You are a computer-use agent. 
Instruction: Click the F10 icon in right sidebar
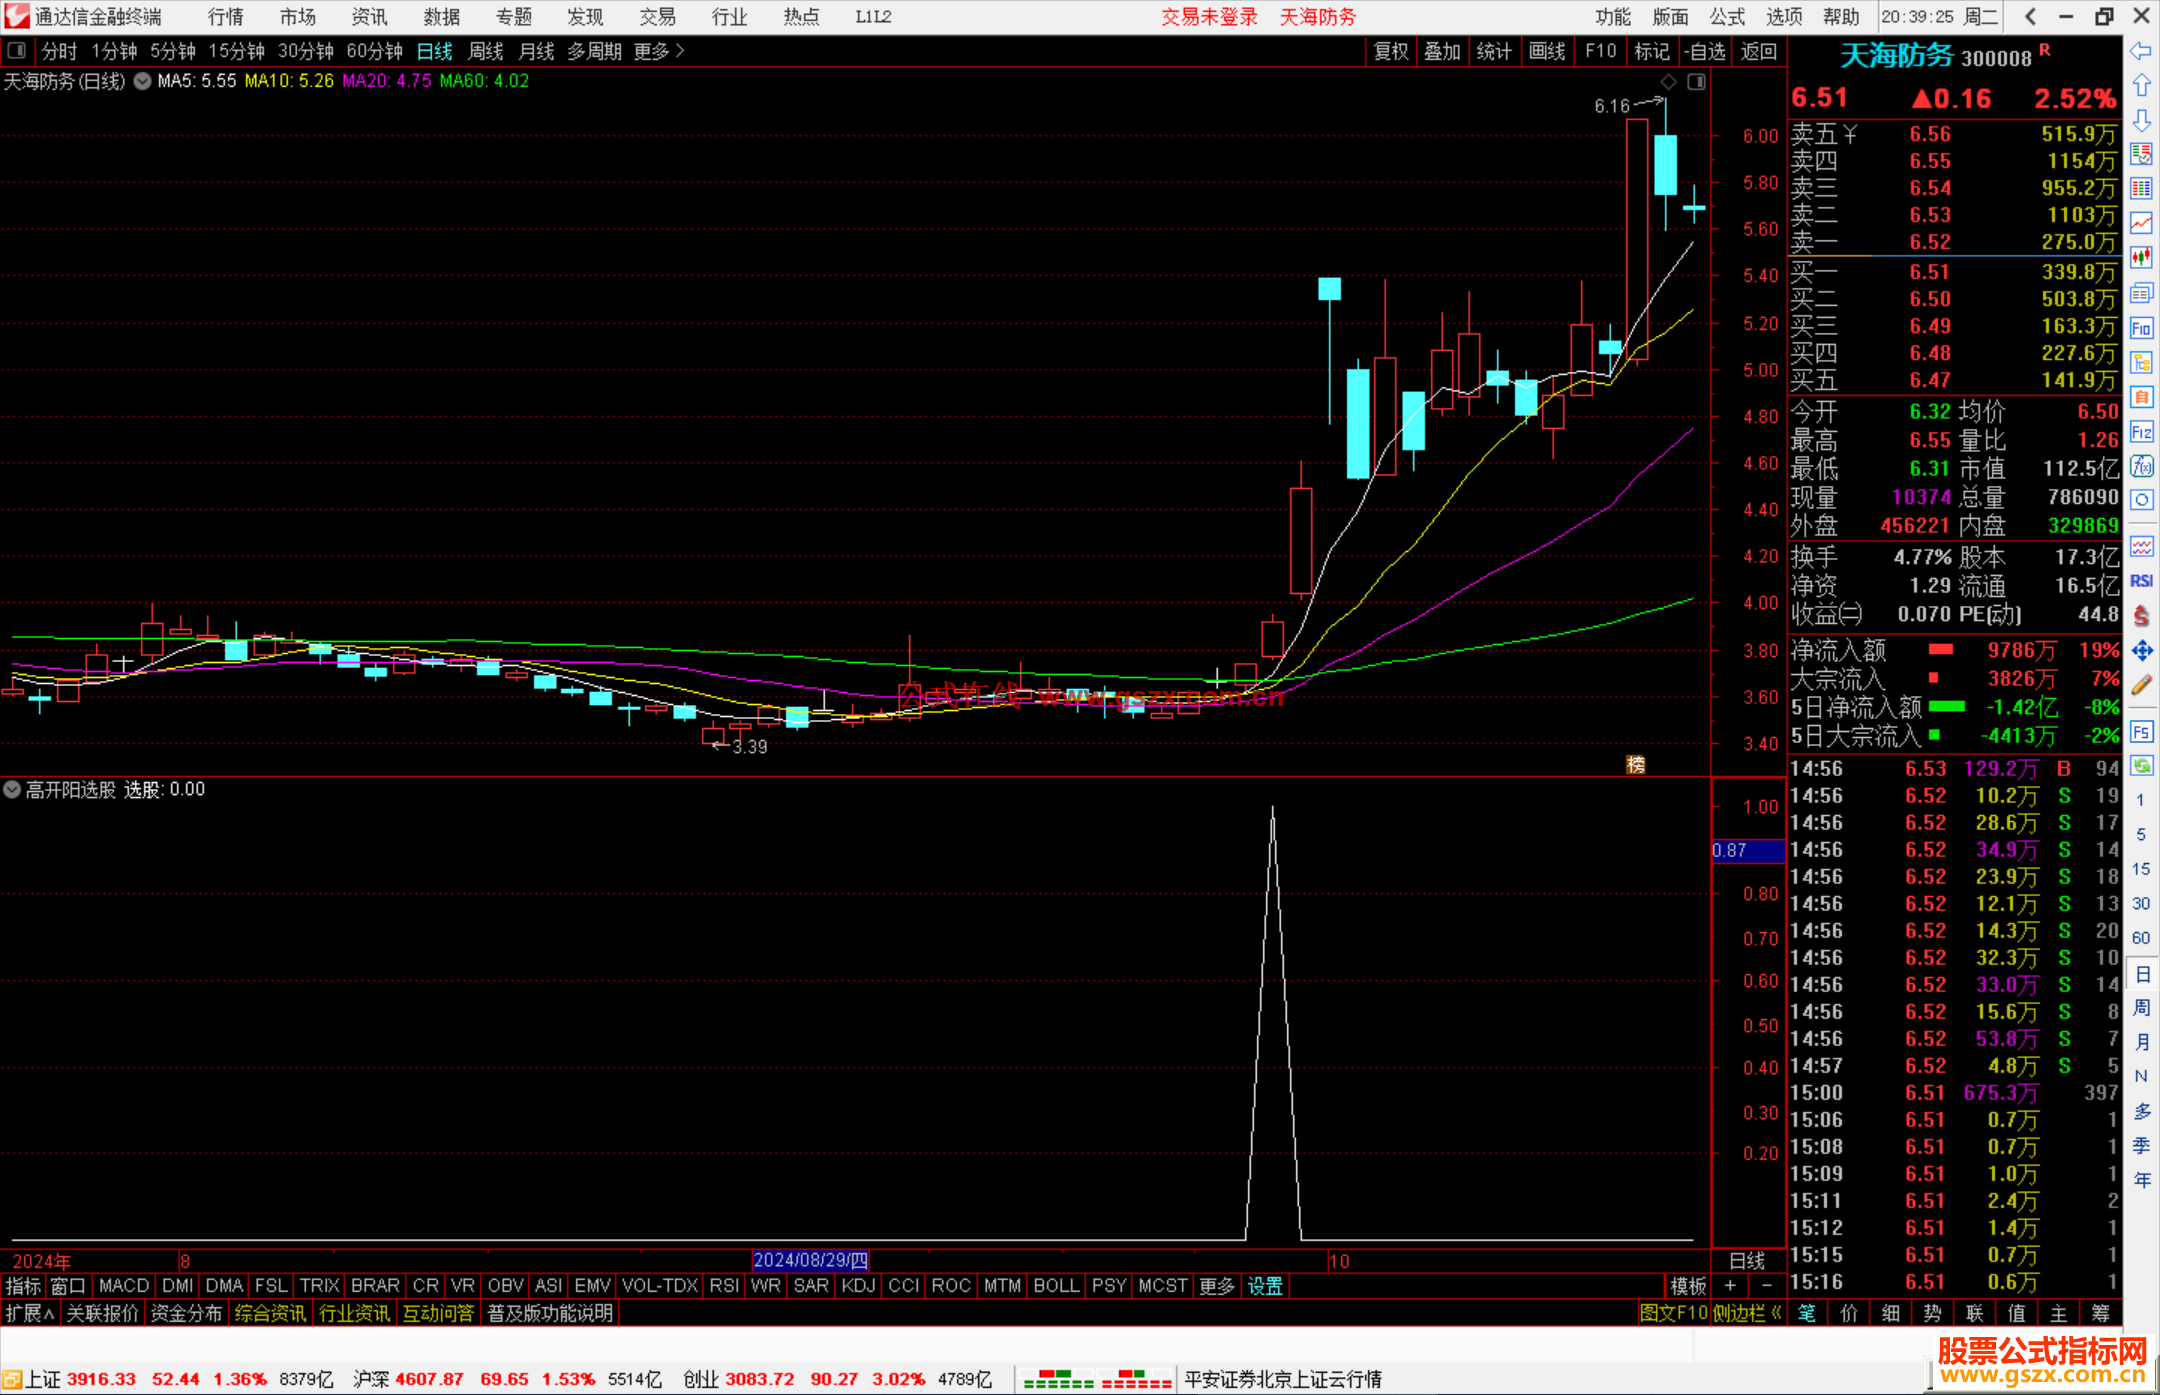point(2141,328)
